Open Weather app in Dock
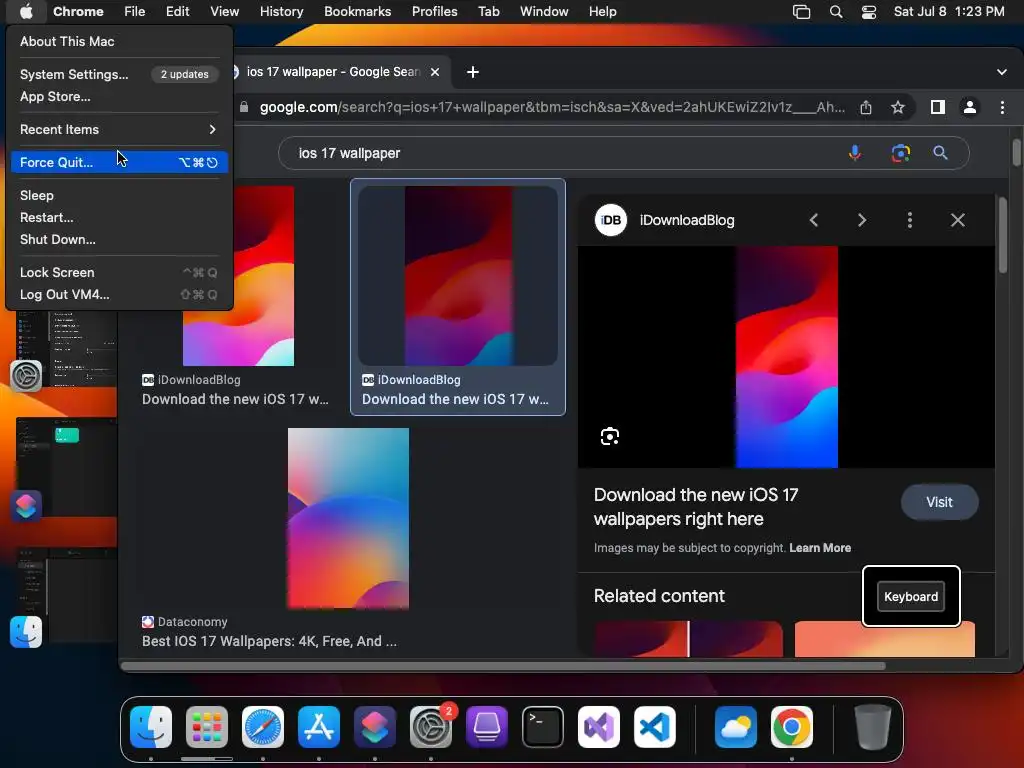1024x768 pixels. [735, 727]
